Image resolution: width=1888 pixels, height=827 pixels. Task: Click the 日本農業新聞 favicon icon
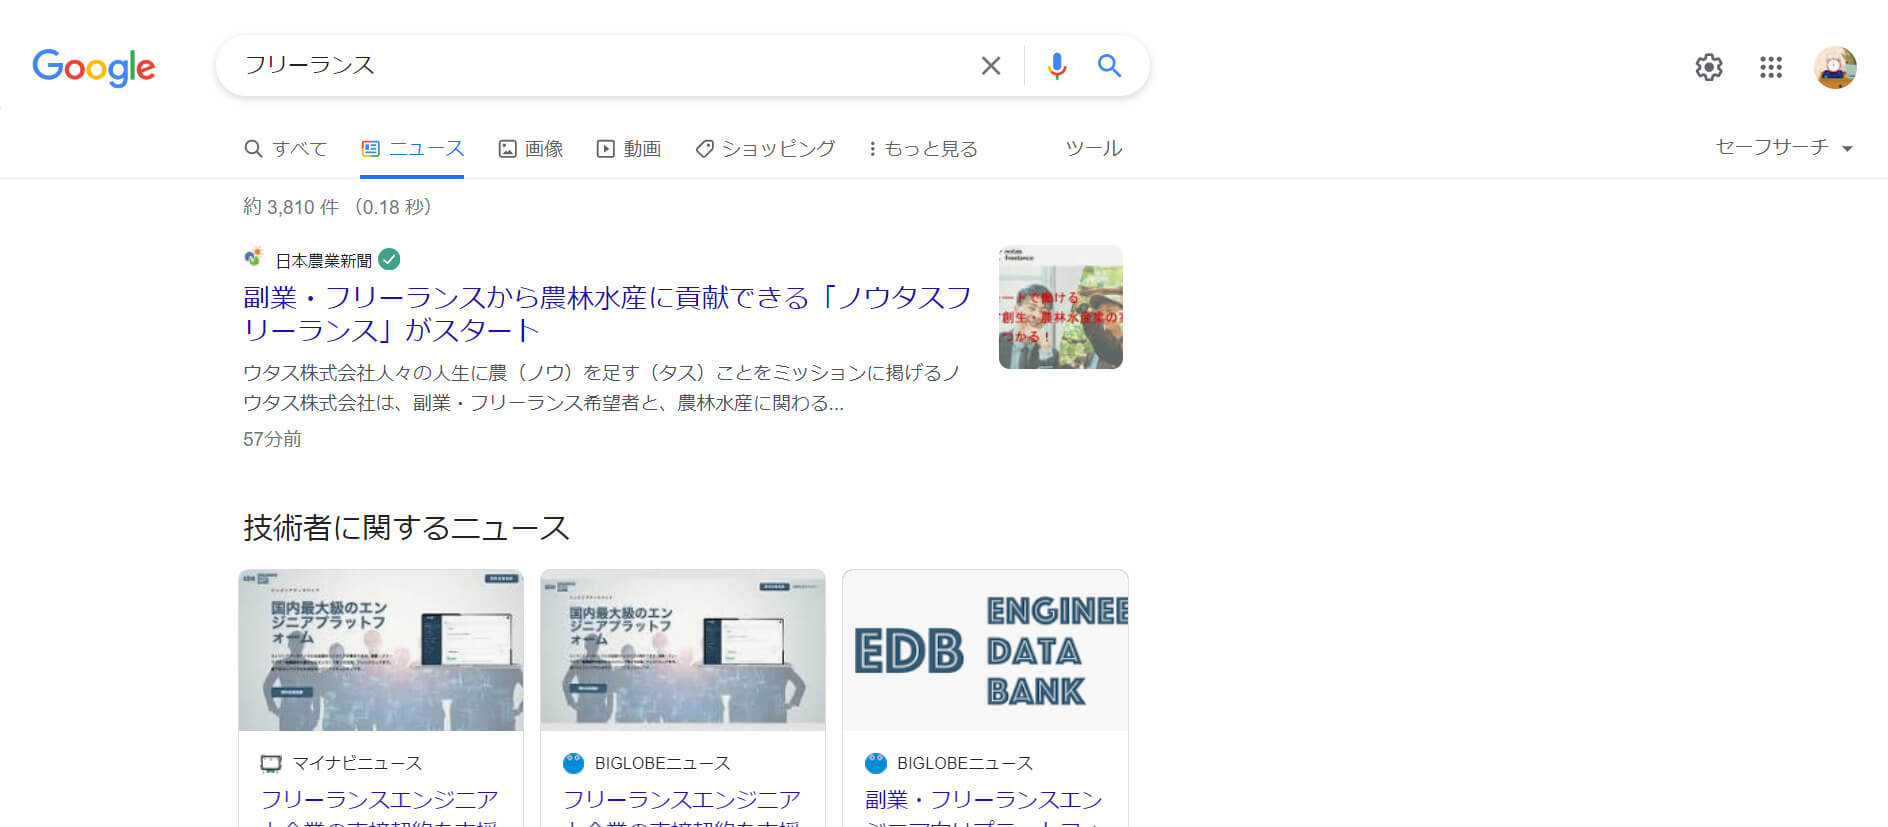click(254, 258)
